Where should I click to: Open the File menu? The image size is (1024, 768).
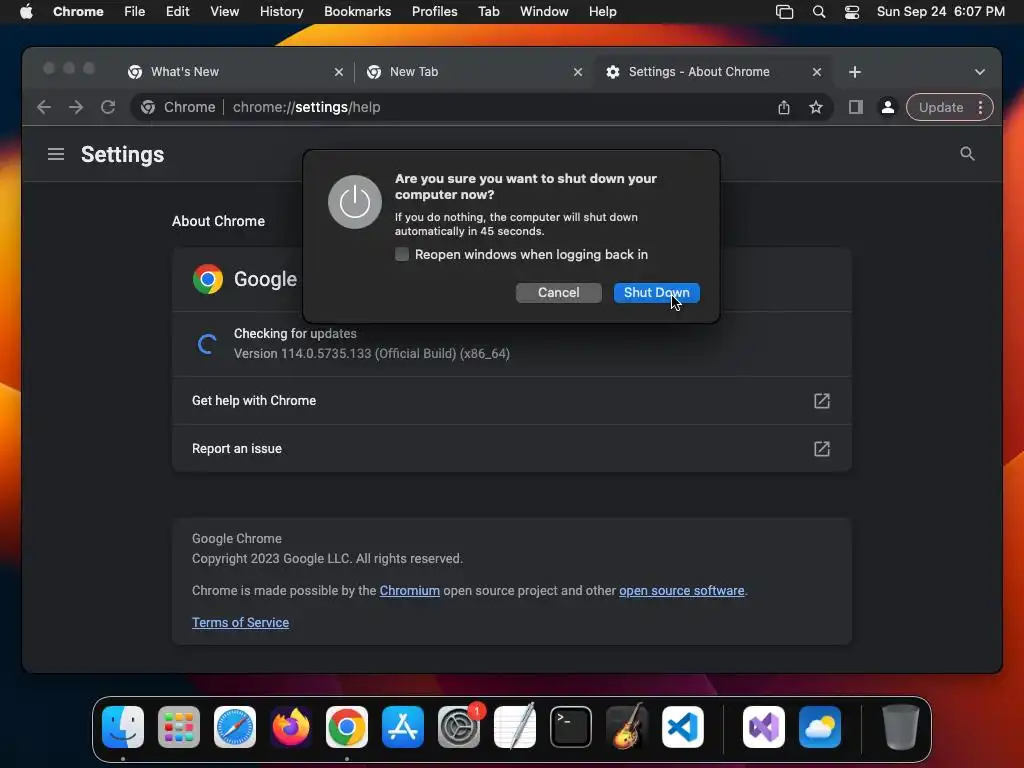point(135,12)
